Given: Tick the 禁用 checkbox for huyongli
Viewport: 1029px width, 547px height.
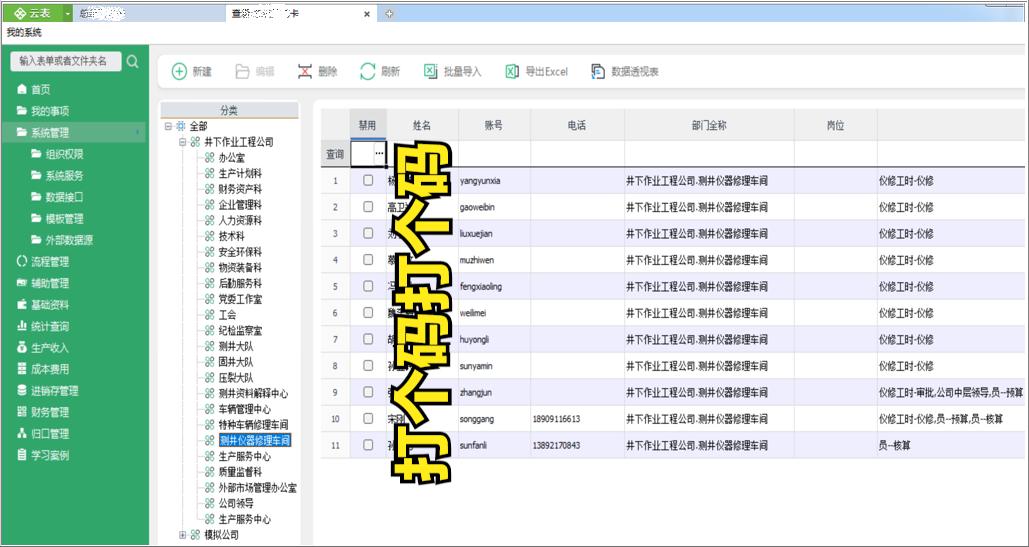Looking at the screenshot, I should click(368, 339).
